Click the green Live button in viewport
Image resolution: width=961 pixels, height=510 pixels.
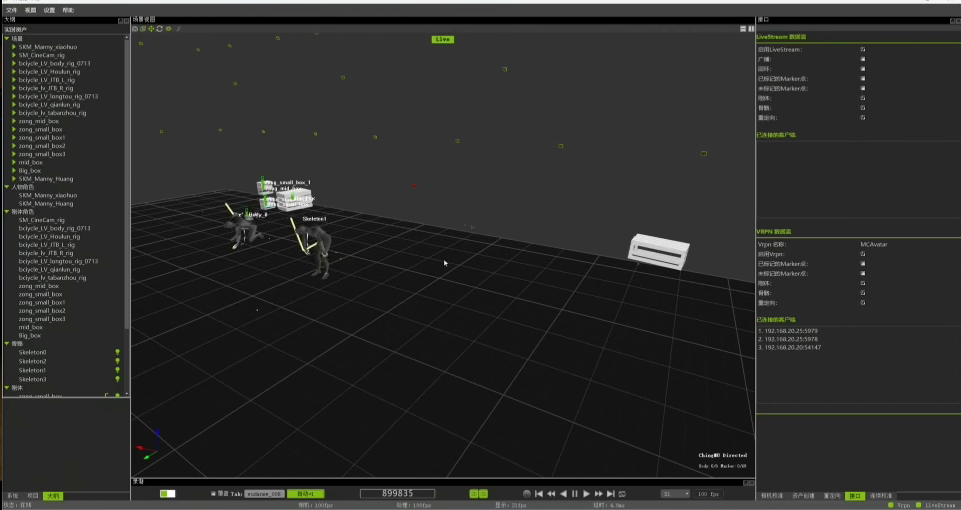pyautogui.click(x=443, y=39)
